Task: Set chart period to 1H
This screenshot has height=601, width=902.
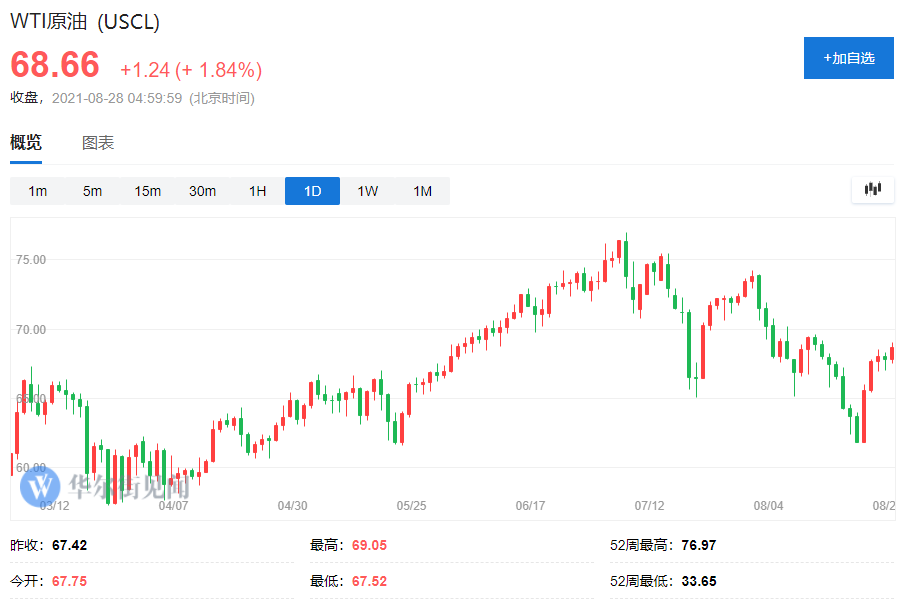Action: tap(258, 191)
